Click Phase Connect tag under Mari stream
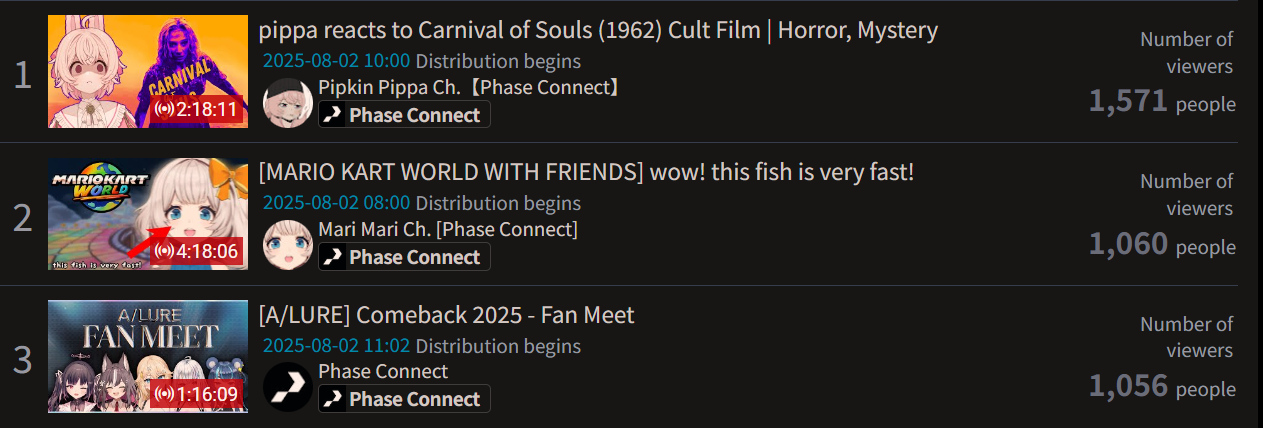The height and width of the screenshot is (428, 1263). pyautogui.click(x=404, y=257)
